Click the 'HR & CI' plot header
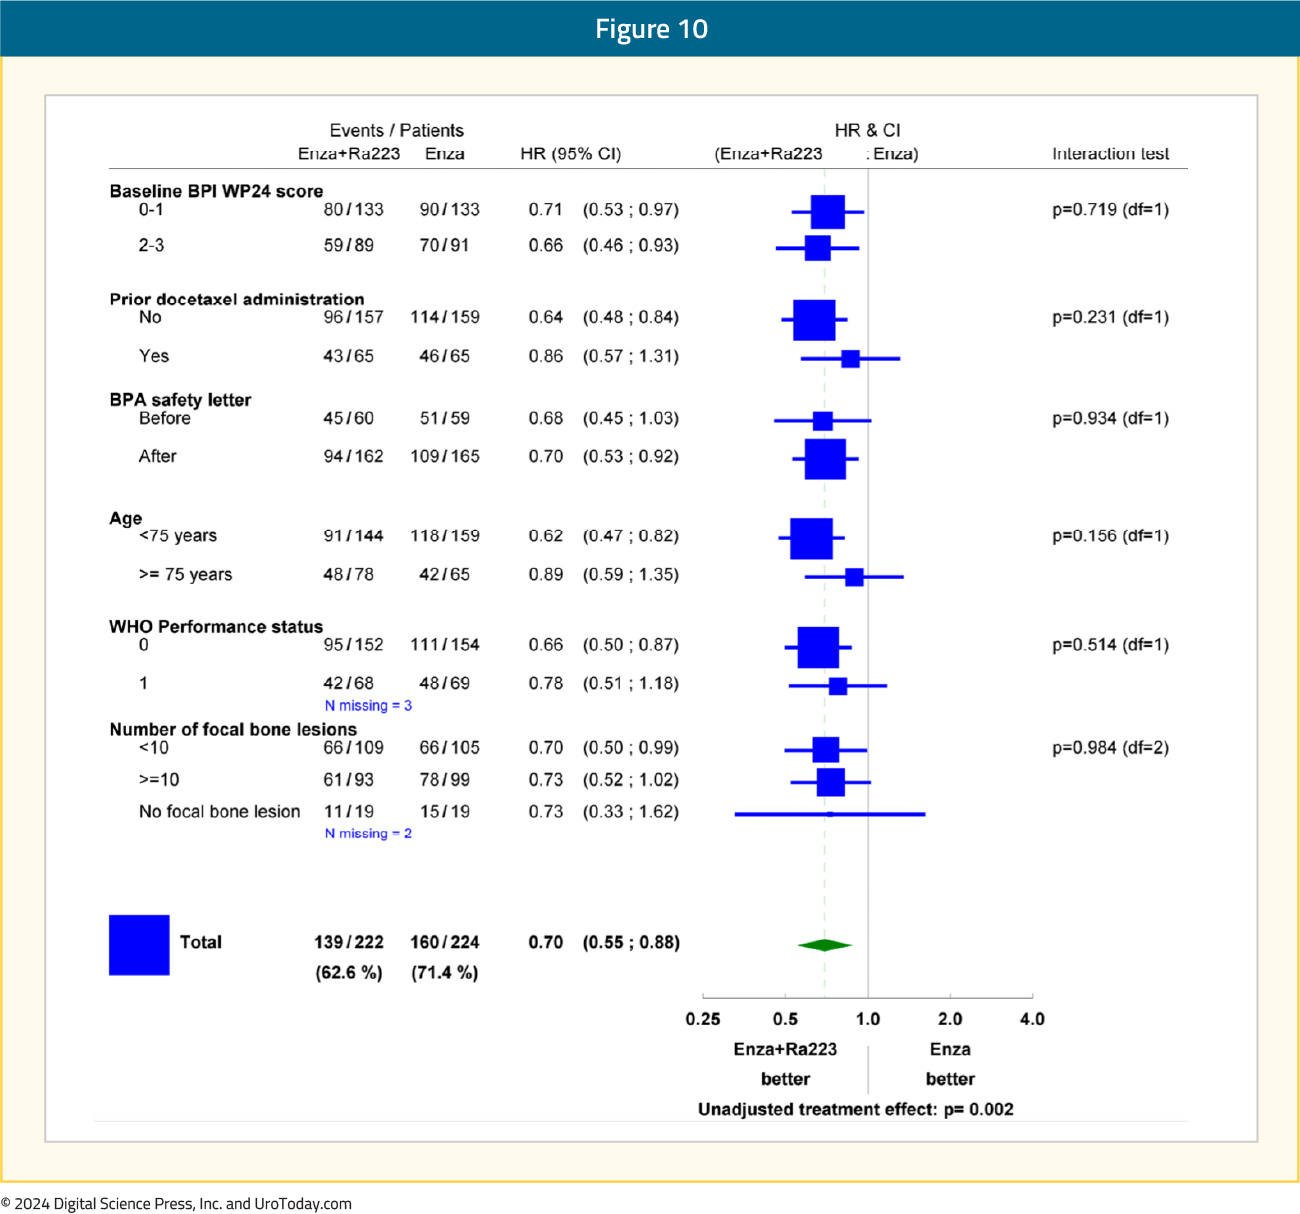The width and height of the screenshot is (1300, 1214). 868,131
